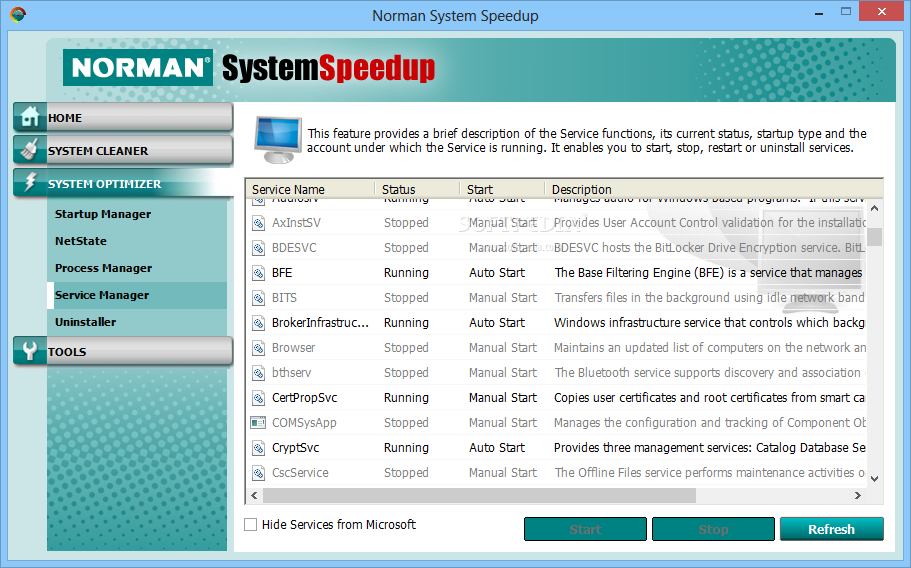Open Startup Manager
Screen dimensions: 911x568
pos(103,214)
